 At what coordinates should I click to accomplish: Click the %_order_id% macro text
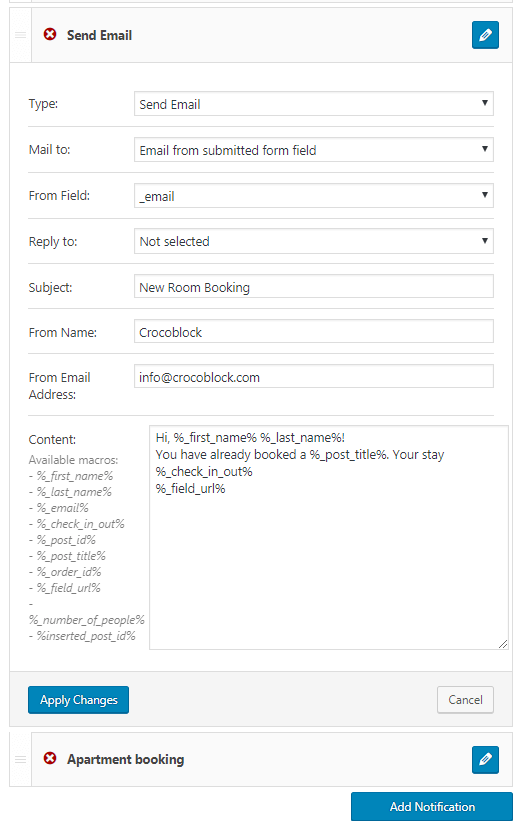click(x=69, y=572)
